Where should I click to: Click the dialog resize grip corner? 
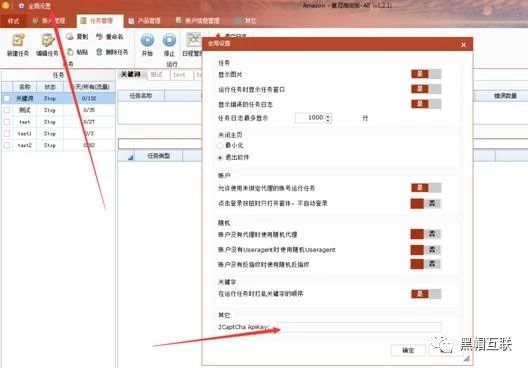tap(467, 359)
